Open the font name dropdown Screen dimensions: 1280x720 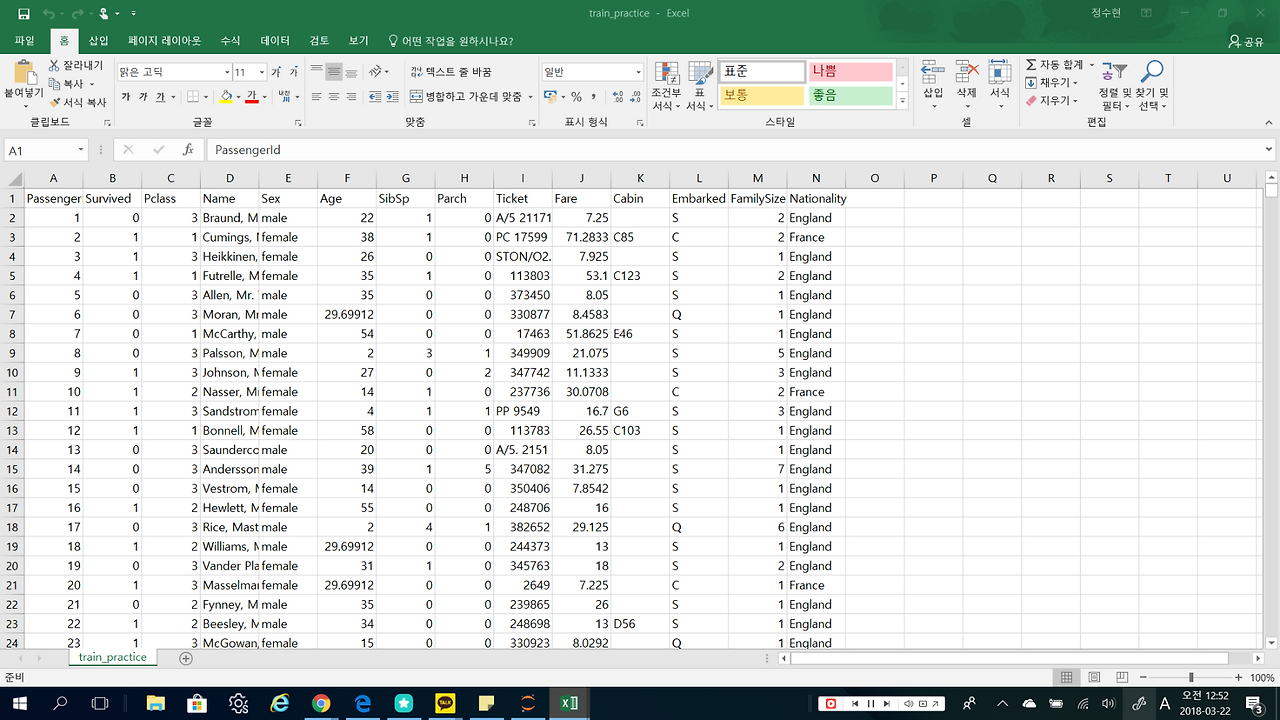226,72
